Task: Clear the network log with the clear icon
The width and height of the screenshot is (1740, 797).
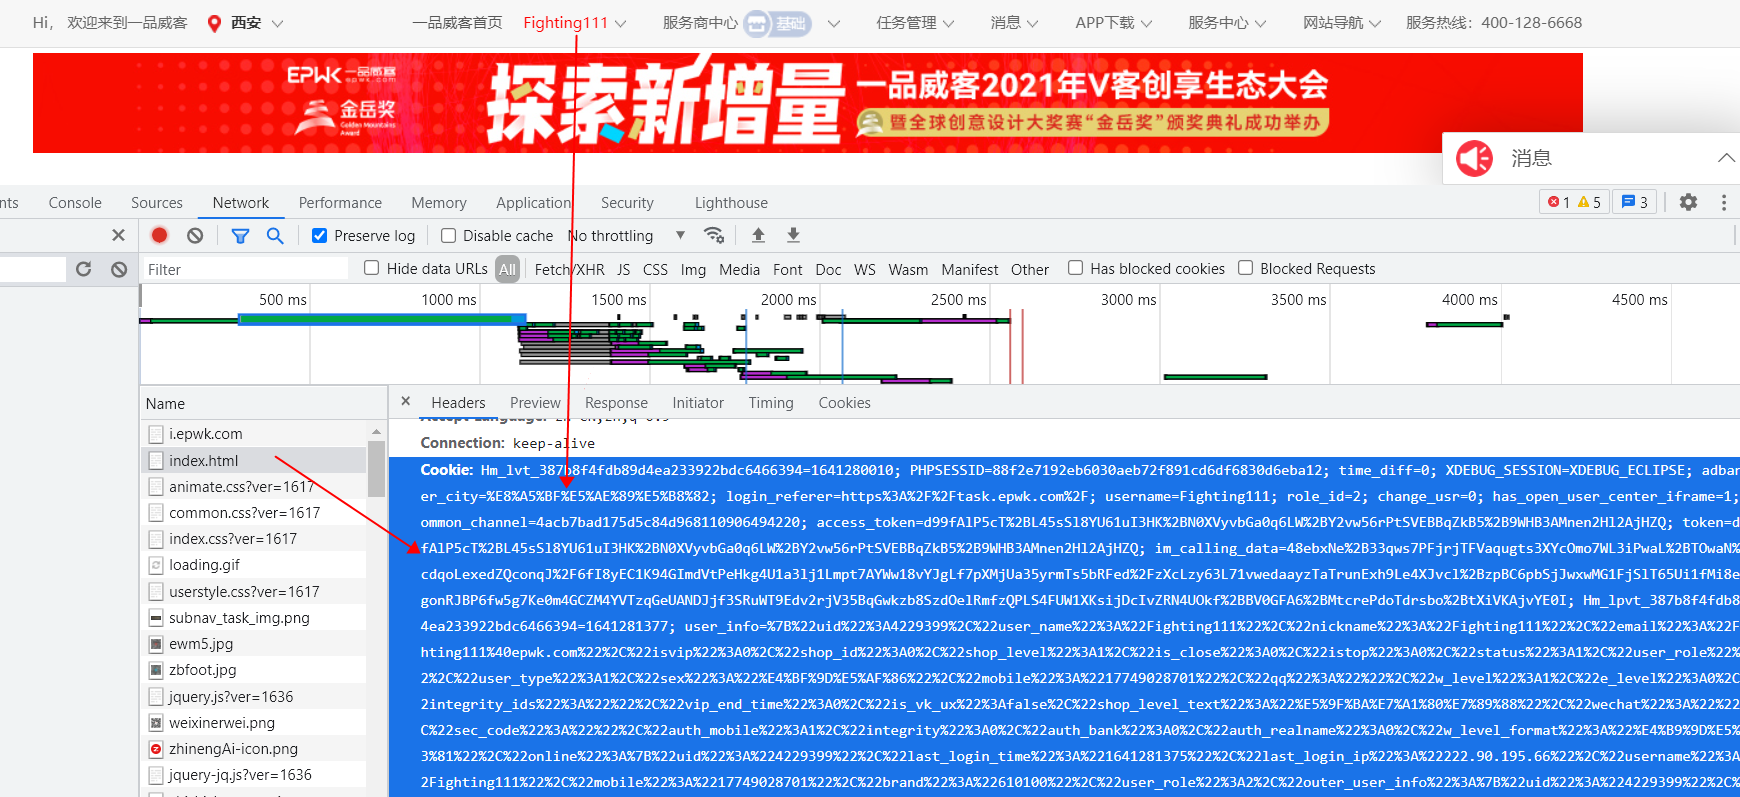Action: click(195, 235)
